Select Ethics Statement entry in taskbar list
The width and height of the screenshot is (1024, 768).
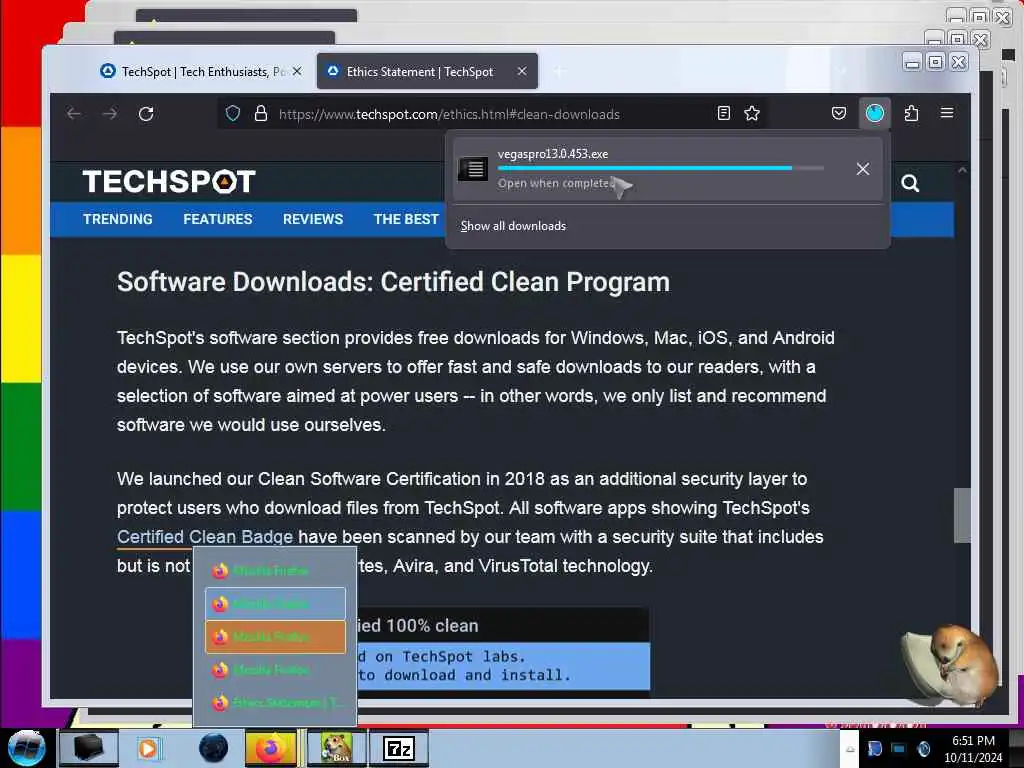point(276,703)
